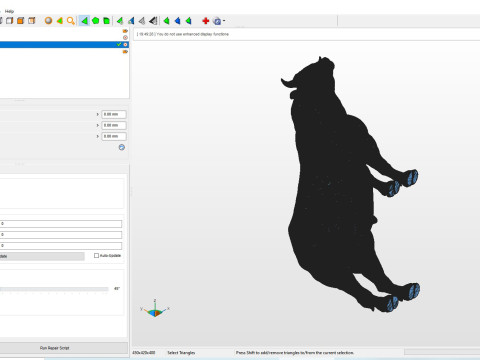Click the orange triangle icon beside the sphere

60,21
